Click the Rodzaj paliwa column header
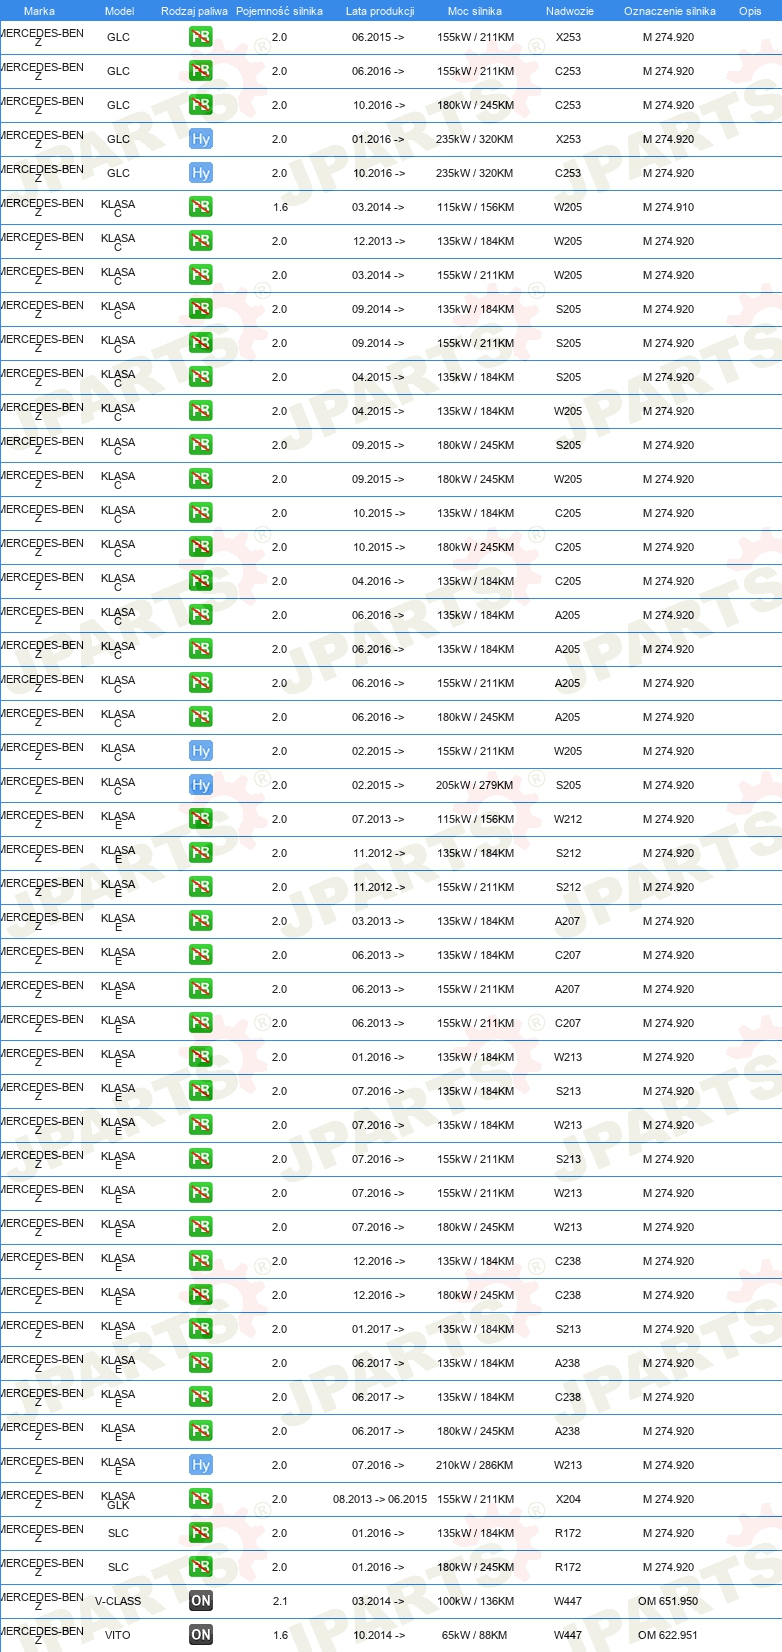This screenshot has width=782, height=1652. (194, 11)
